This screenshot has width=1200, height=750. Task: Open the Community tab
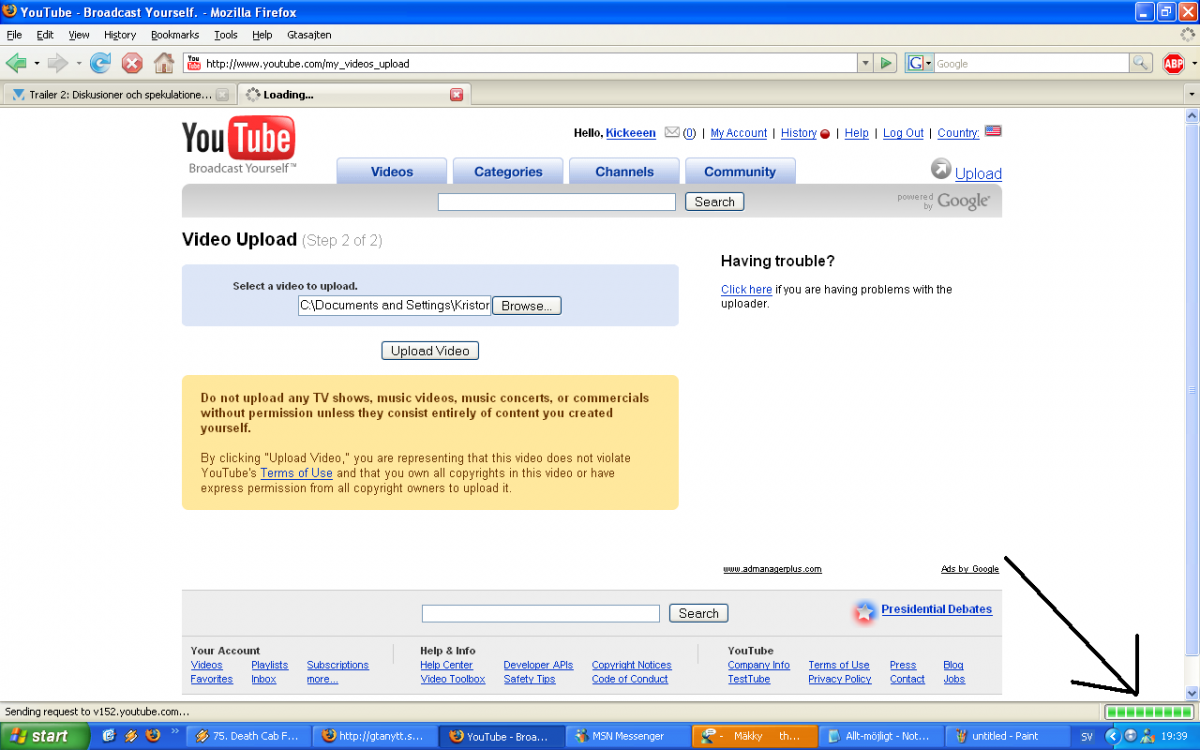740,171
